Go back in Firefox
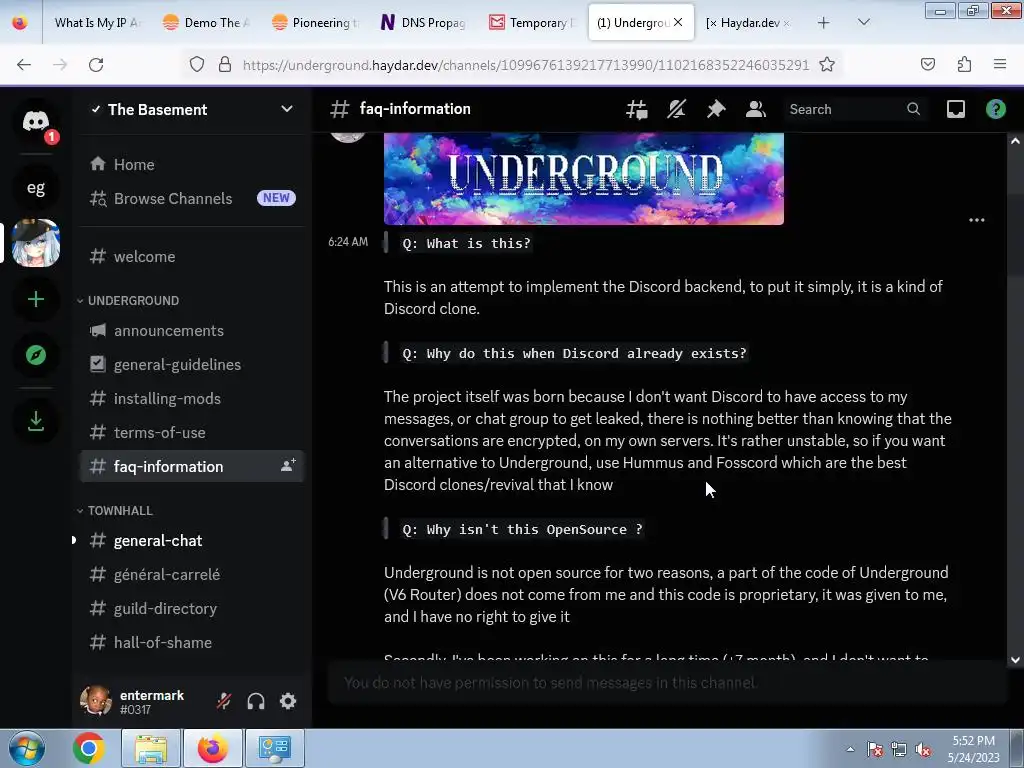The width and height of the screenshot is (1024, 768). click(24, 65)
